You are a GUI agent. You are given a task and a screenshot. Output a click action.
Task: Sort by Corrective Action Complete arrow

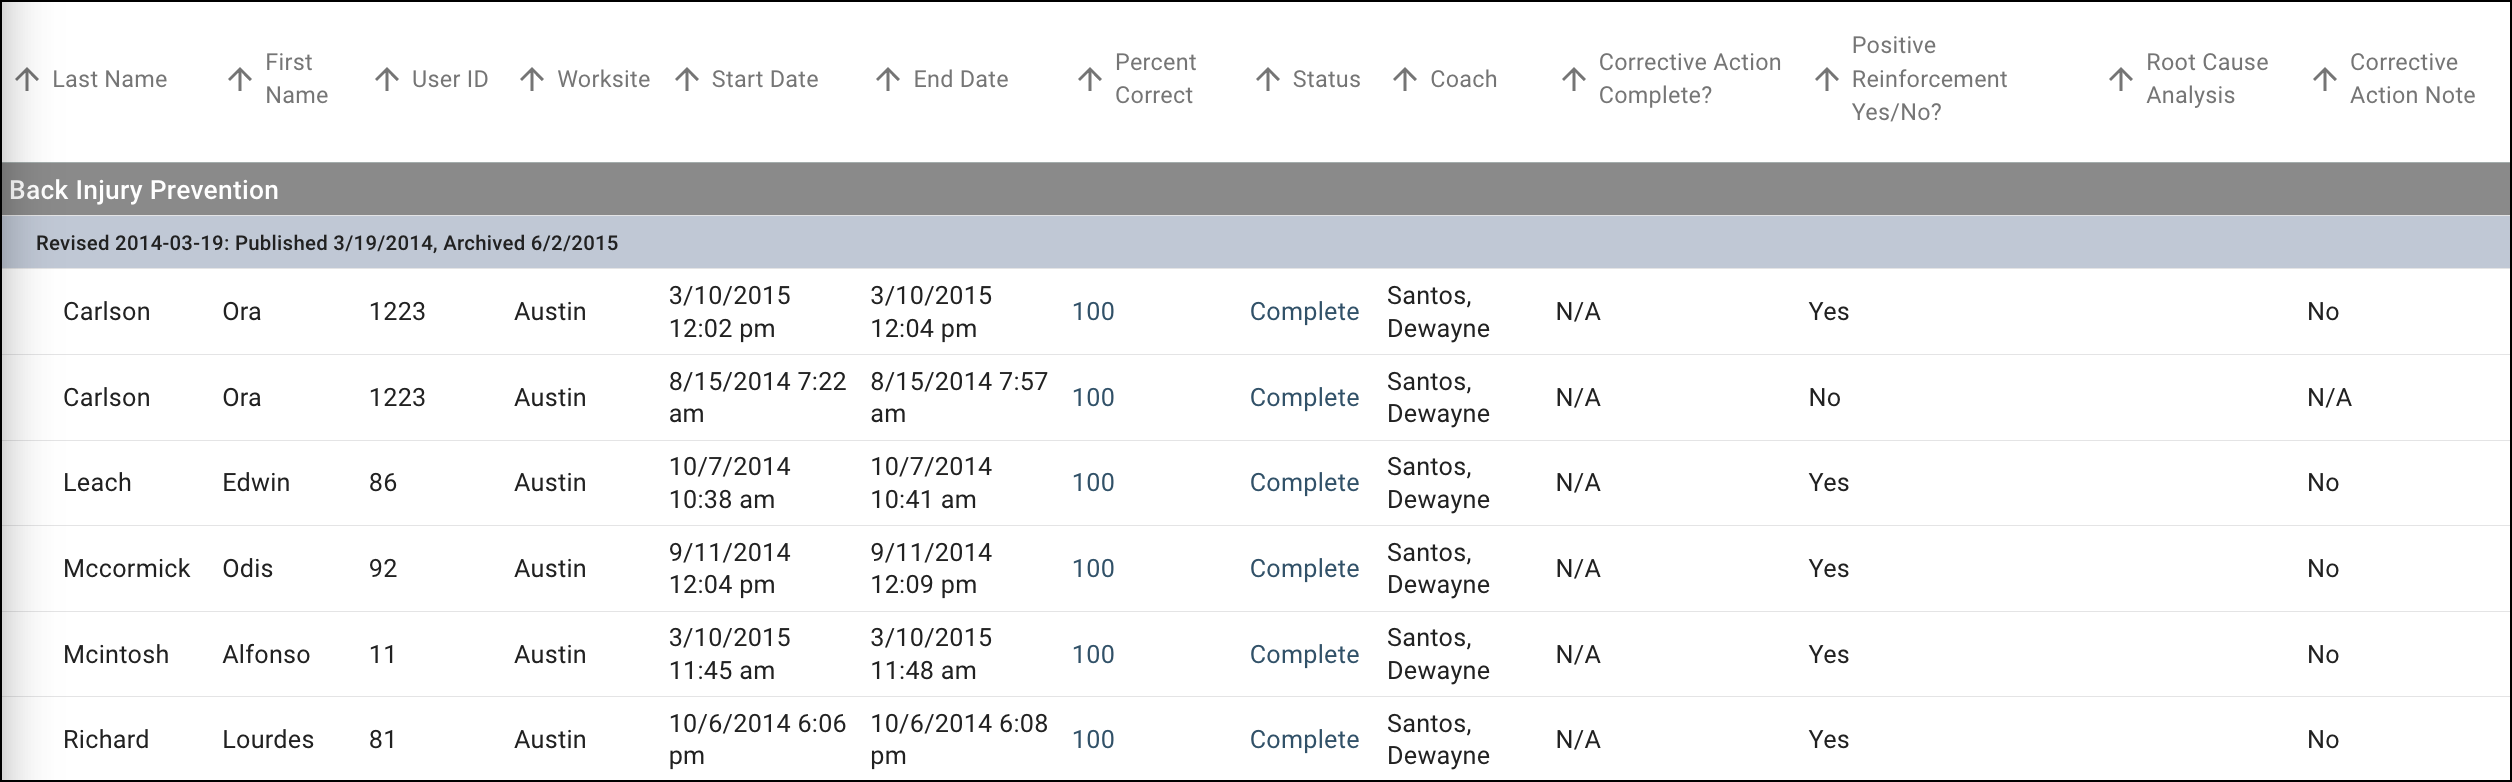[x=1574, y=79]
